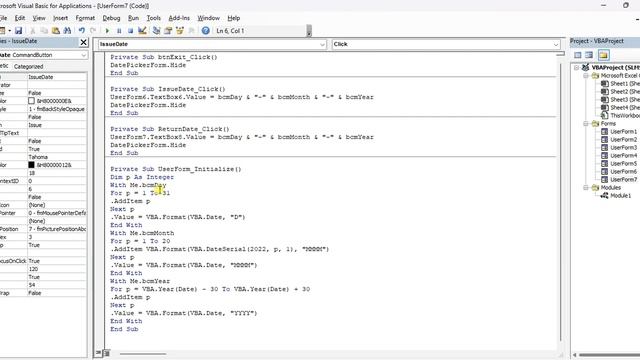Image resolution: width=640 pixels, height=360 pixels.
Task: Toggle Folders icon in Project panel
Action: coord(603,55)
